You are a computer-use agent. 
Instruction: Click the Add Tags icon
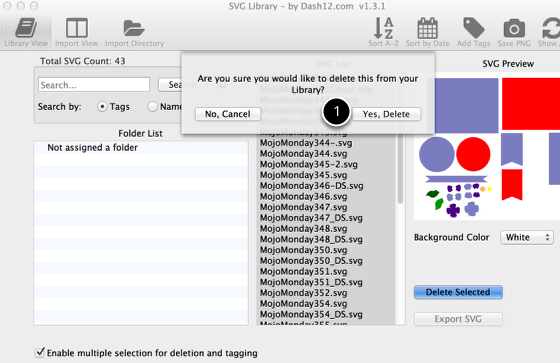[x=474, y=33]
